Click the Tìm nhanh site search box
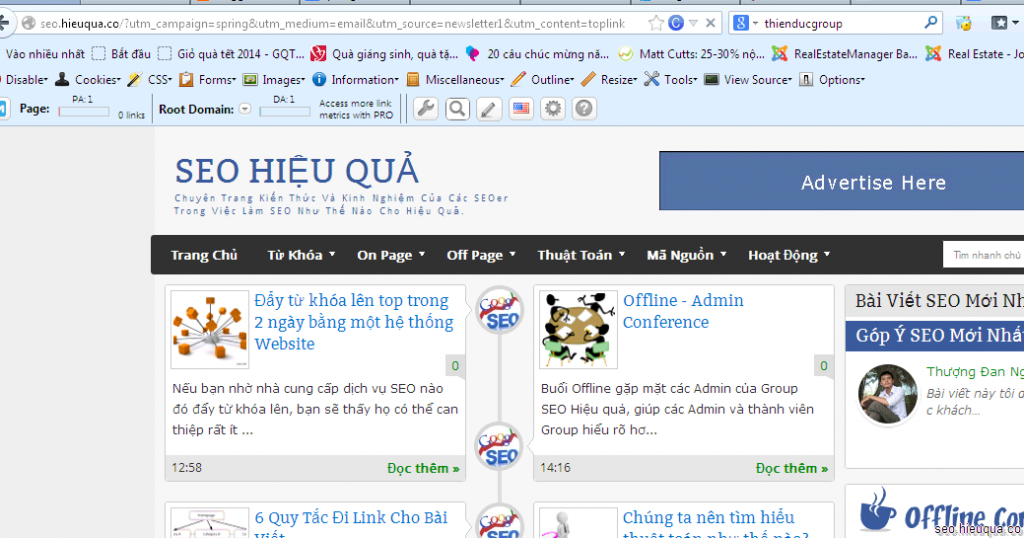The height and width of the screenshot is (538, 1024). coord(984,255)
